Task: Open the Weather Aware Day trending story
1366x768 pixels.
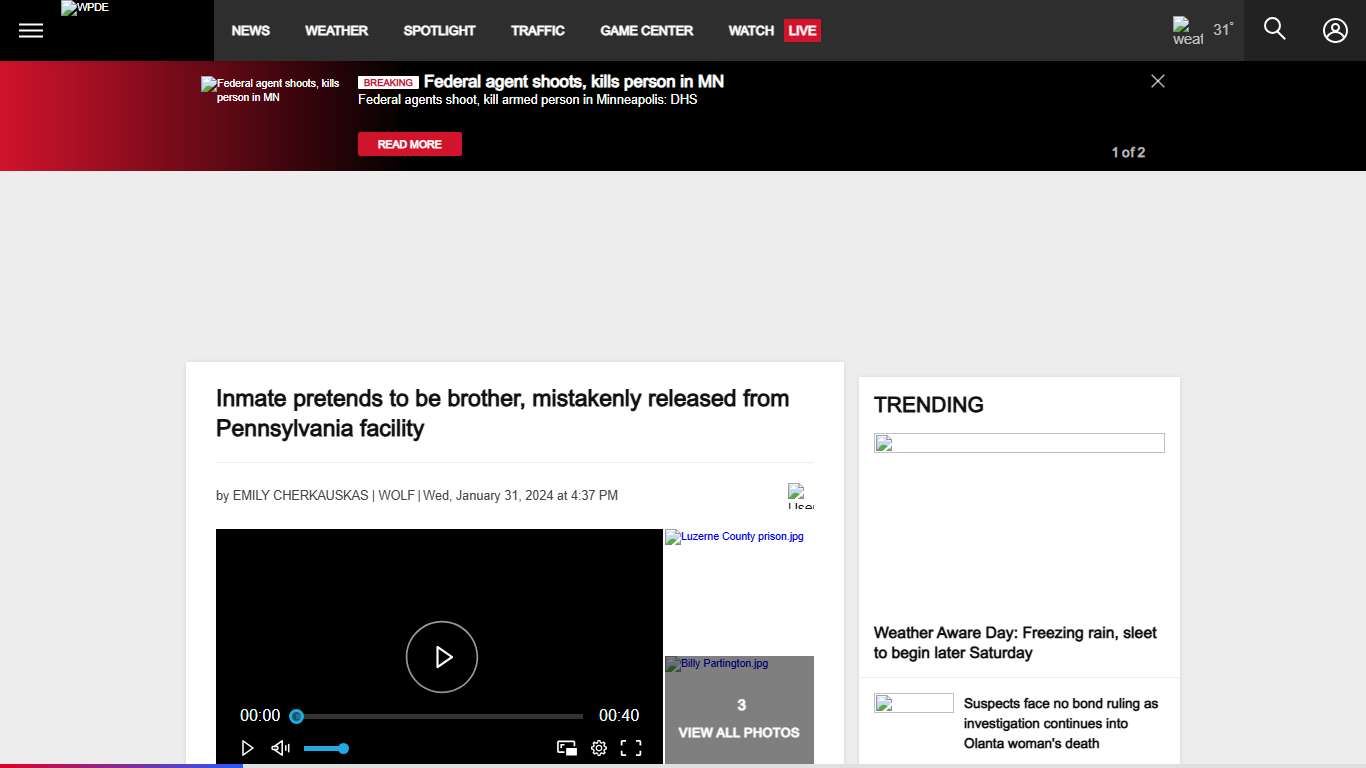Action: [x=1015, y=642]
